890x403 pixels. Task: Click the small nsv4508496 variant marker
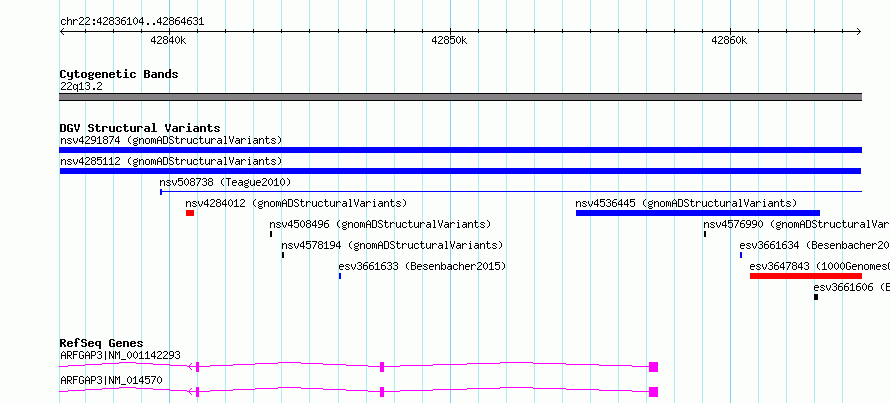pyautogui.click(x=271, y=234)
